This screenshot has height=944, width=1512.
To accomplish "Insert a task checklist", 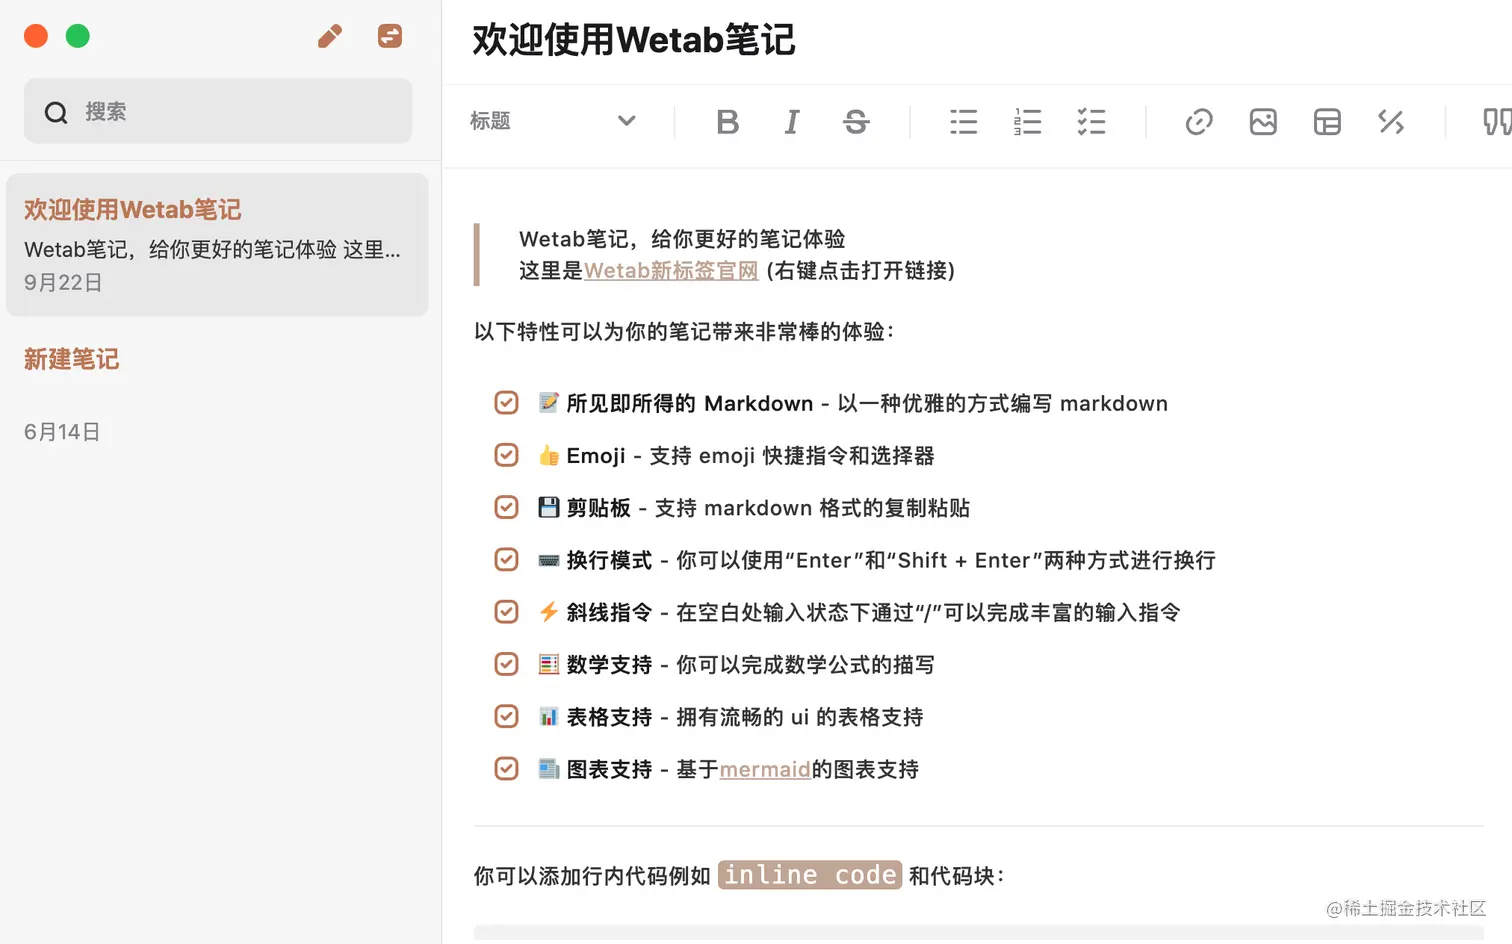I will (x=1091, y=122).
